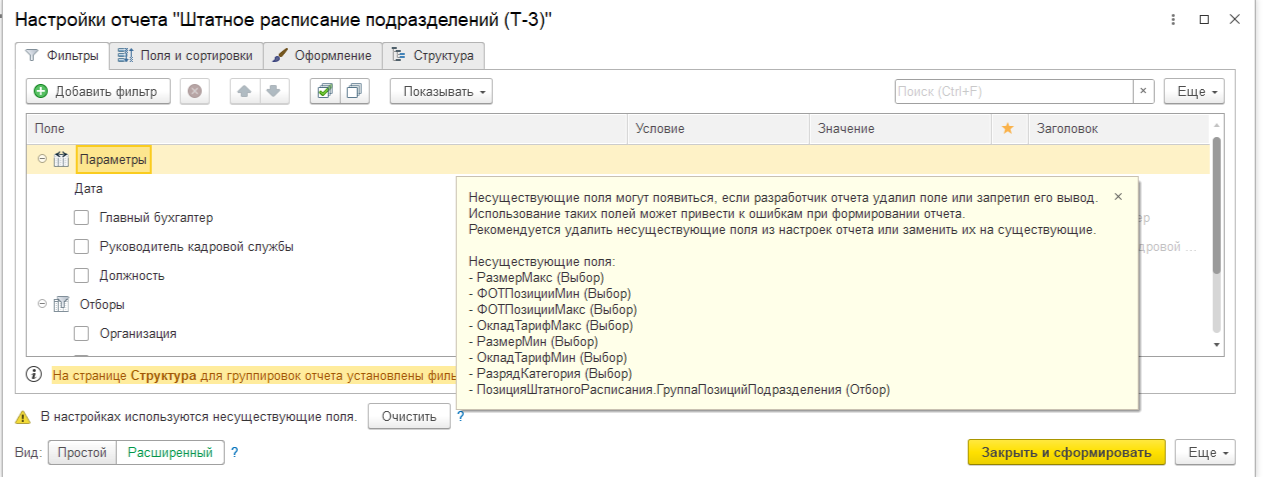1266x477 pixels.
Task: Click the delete filter red X icon
Action: (194, 91)
